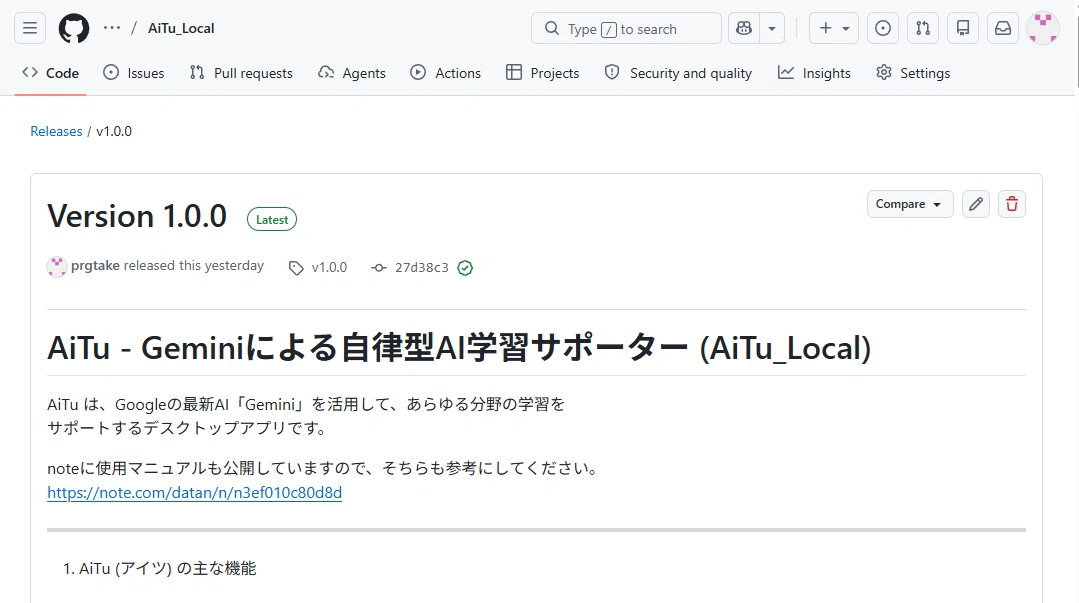Click the v1.0.0 breadcrumb text

[x=114, y=131]
